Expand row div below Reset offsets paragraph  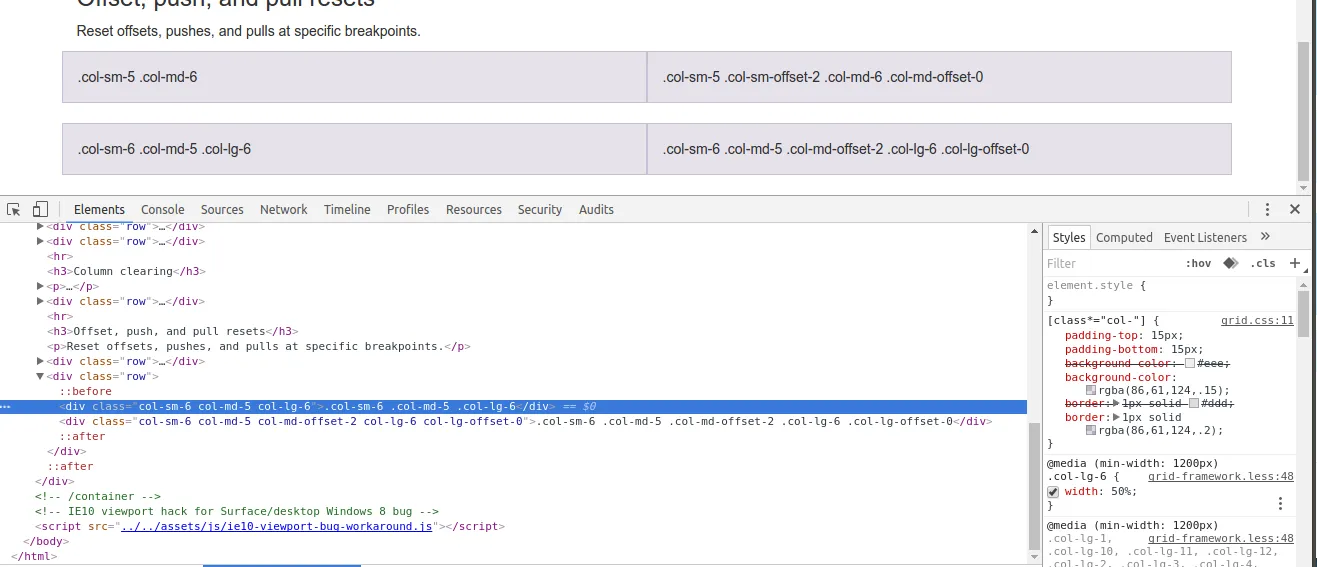click(x=41, y=361)
